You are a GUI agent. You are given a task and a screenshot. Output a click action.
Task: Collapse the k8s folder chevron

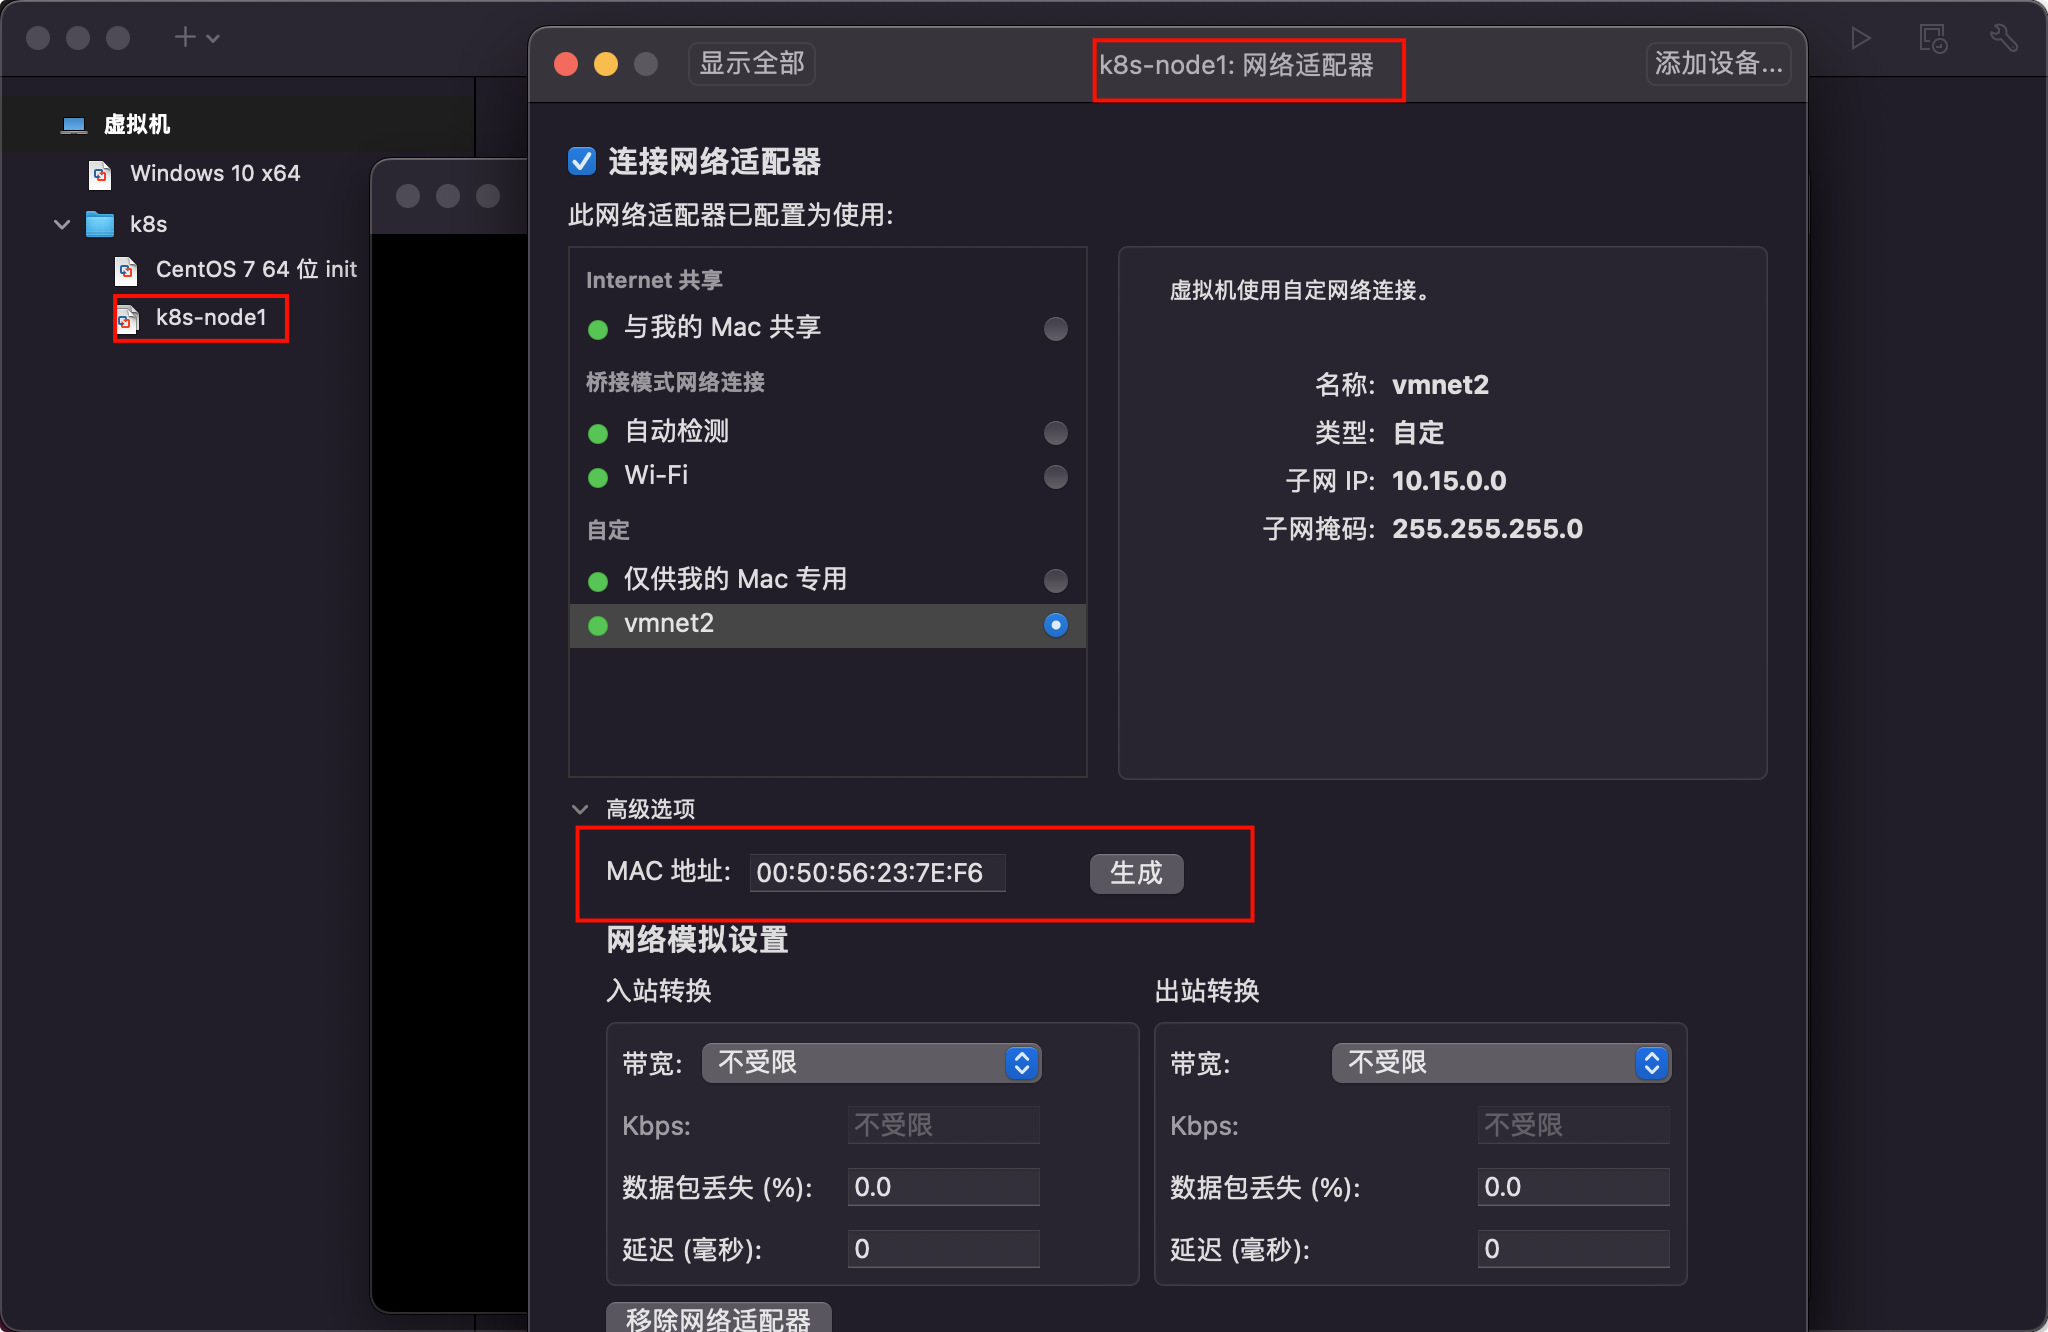pyautogui.click(x=62, y=224)
